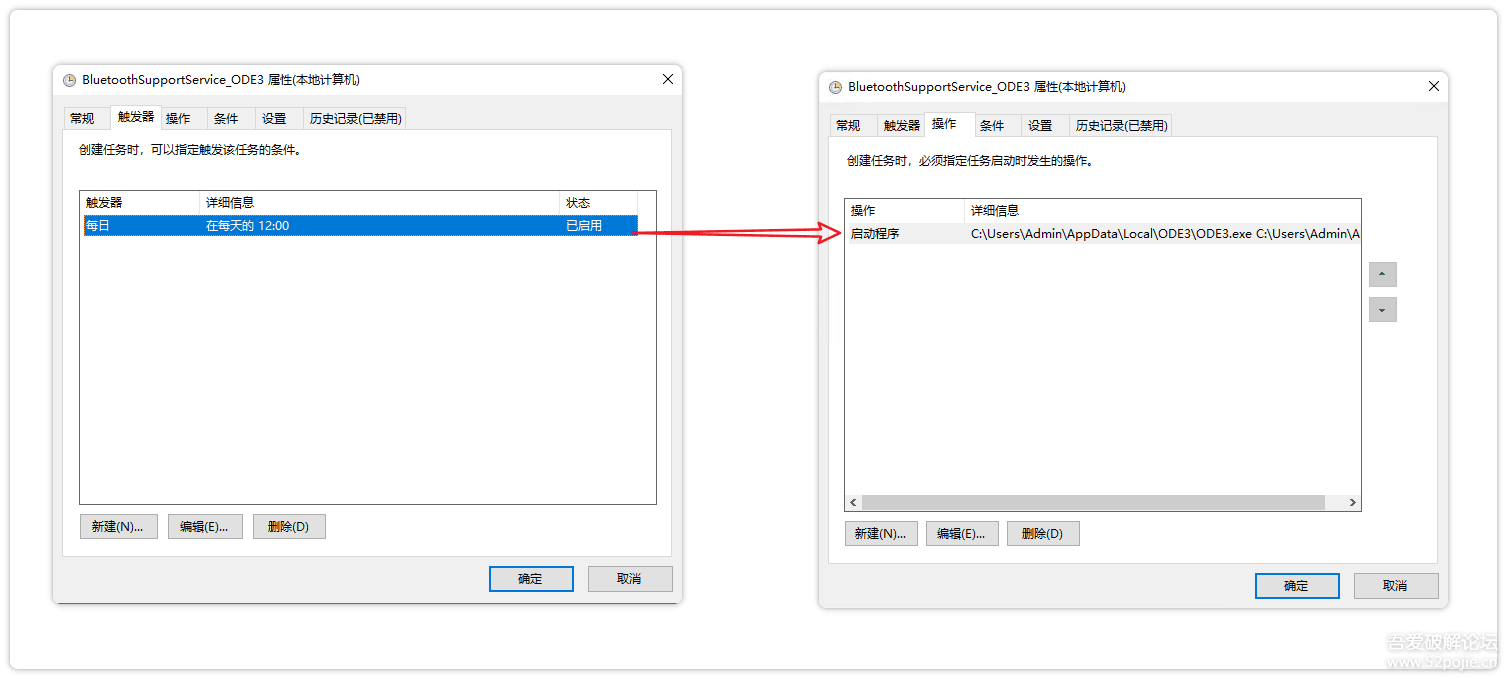This screenshot has width=1507, height=679.
Task: Open 条件 tab in the triggers window
Action: [227, 119]
